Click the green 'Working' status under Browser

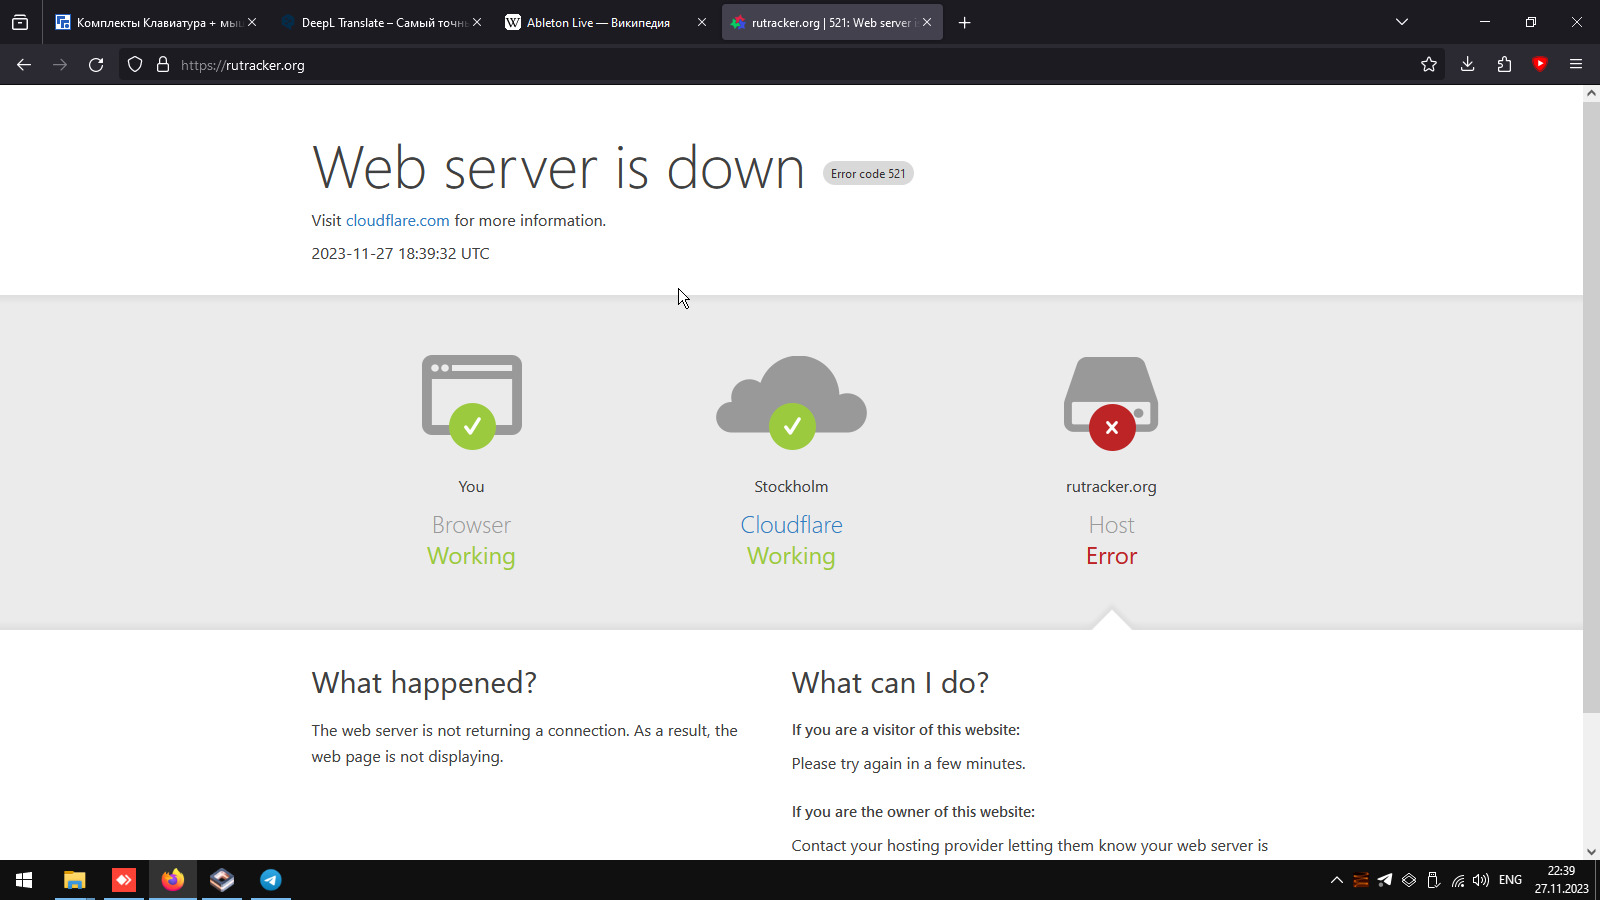click(x=471, y=556)
